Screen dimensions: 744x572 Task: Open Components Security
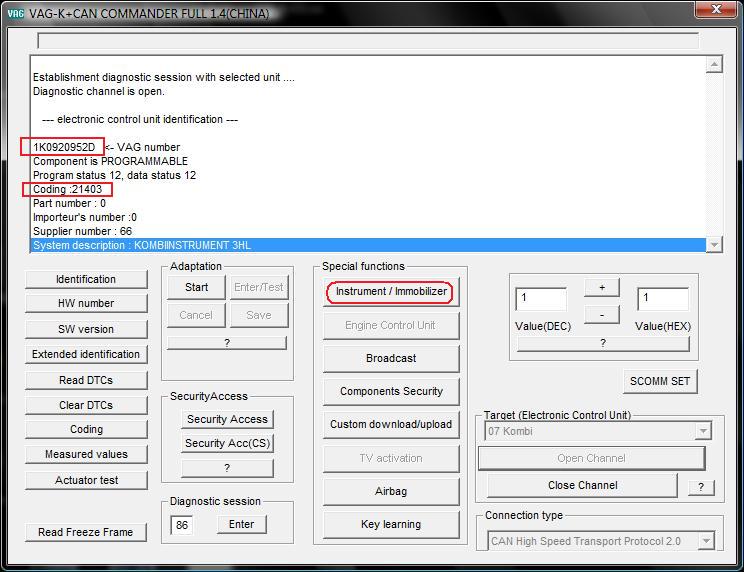click(x=391, y=392)
